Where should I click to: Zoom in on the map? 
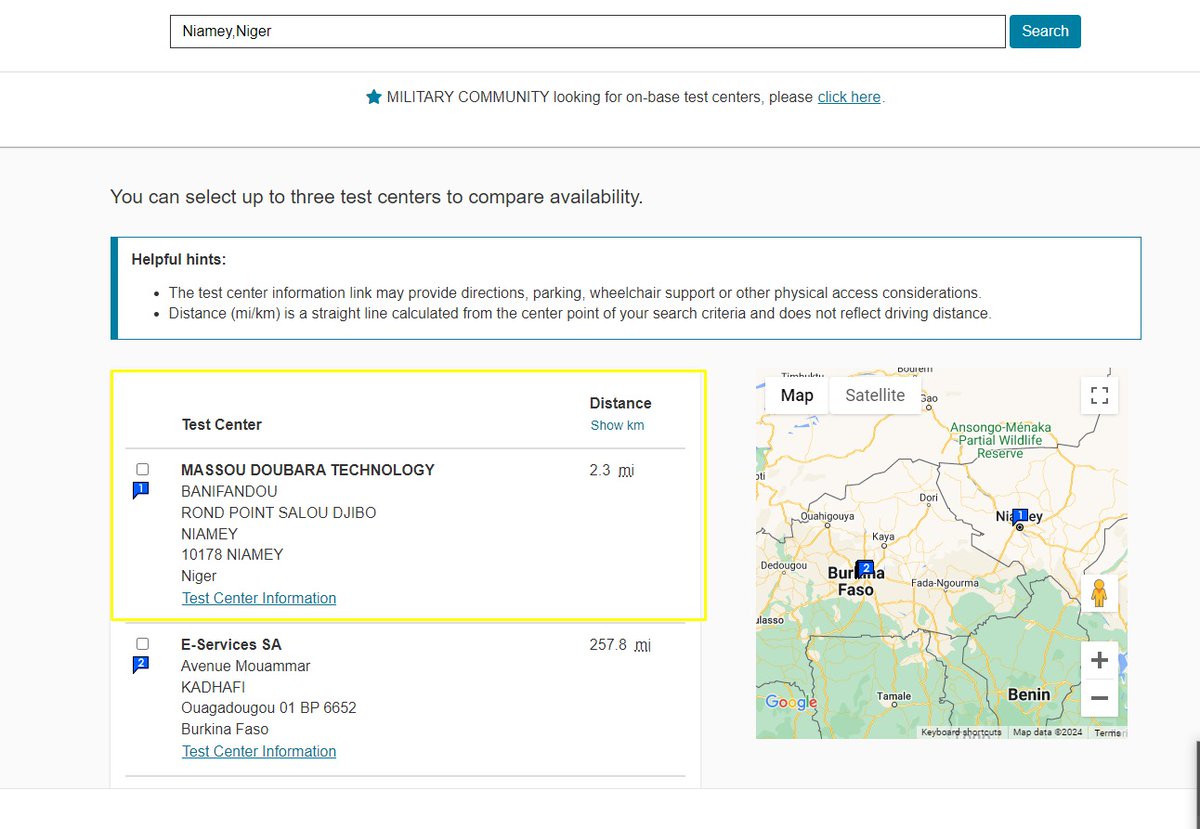(1099, 660)
